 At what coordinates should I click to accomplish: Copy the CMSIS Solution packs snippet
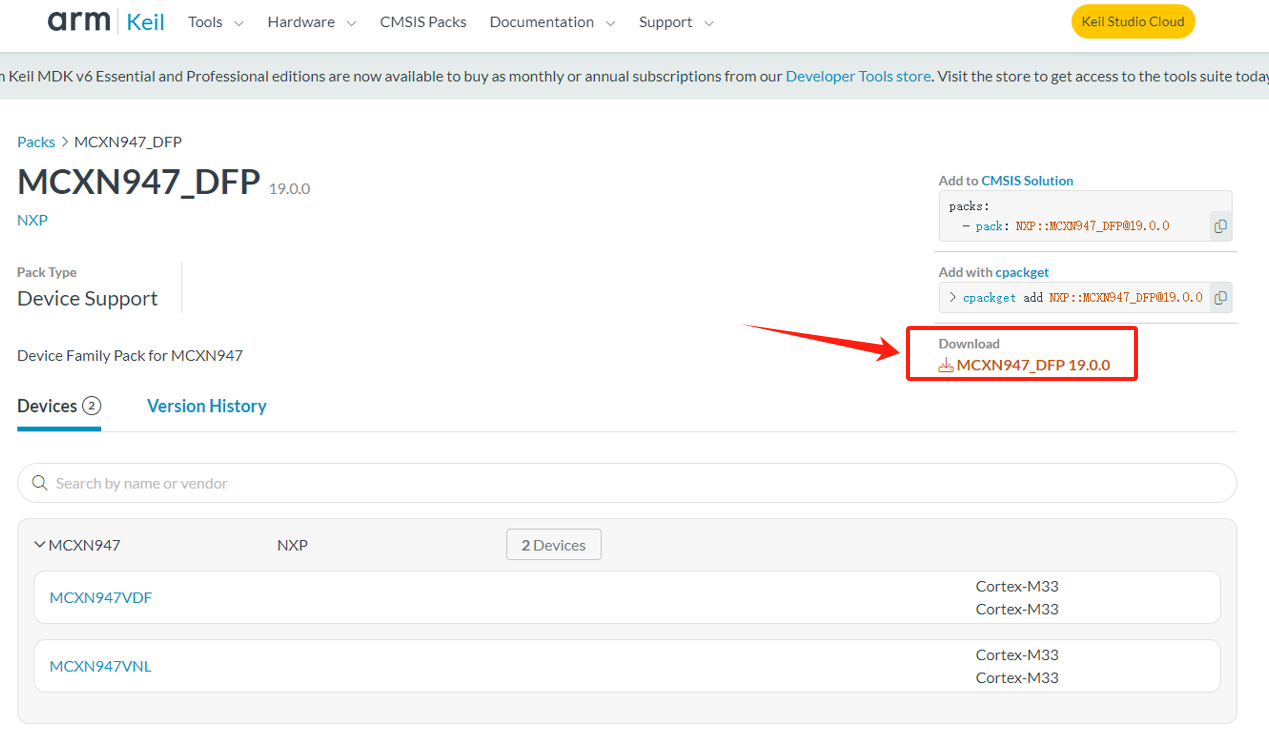pyautogui.click(x=1220, y=226)
